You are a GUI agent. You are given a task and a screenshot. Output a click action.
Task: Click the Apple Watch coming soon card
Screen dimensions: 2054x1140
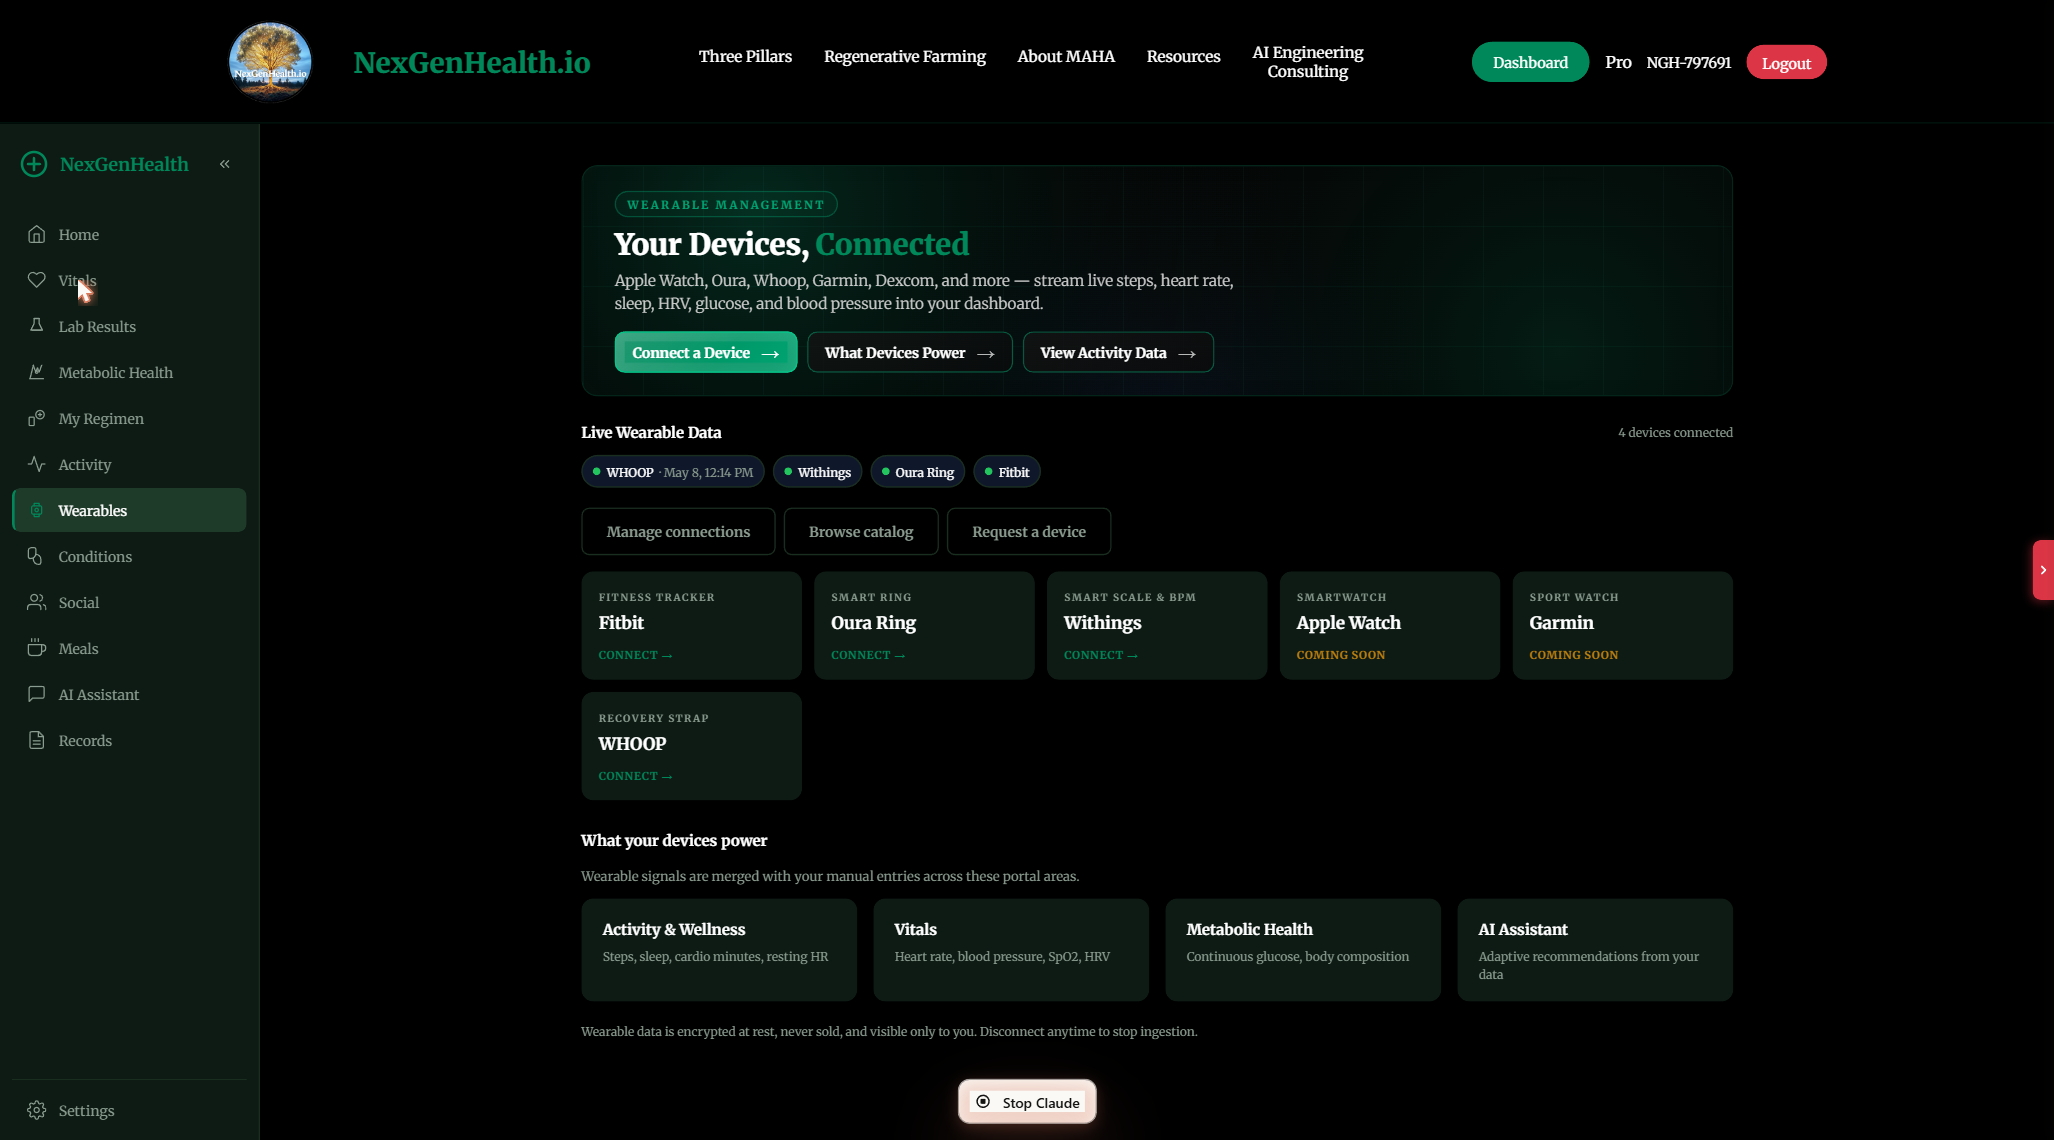[1389, 625]
